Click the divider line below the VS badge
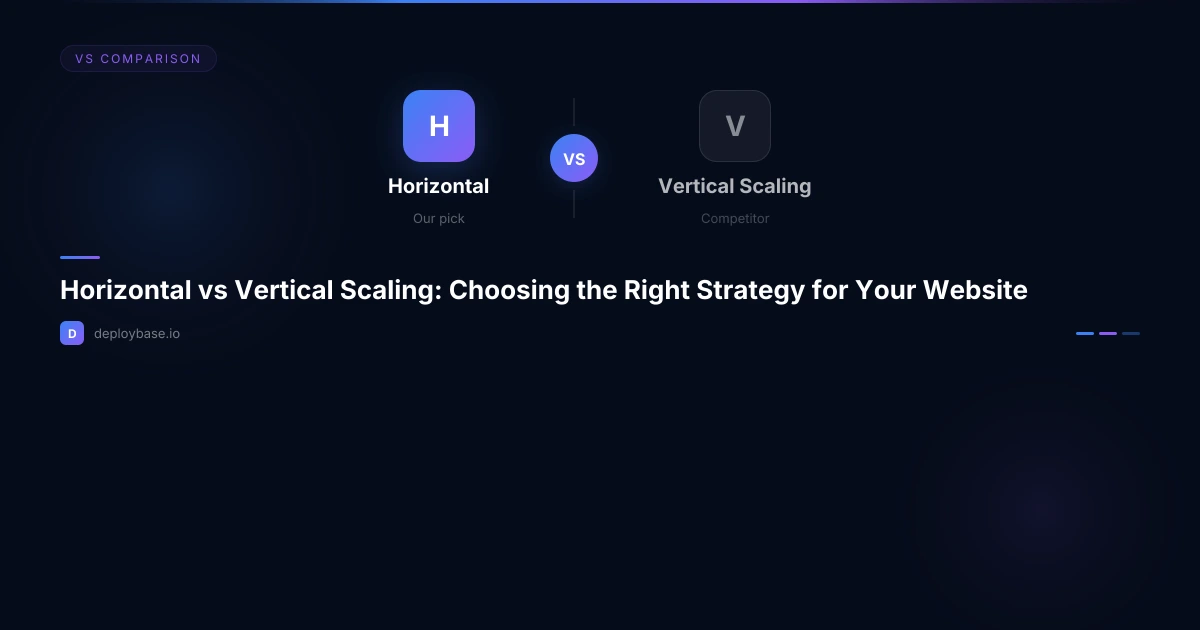 (574, 201)
